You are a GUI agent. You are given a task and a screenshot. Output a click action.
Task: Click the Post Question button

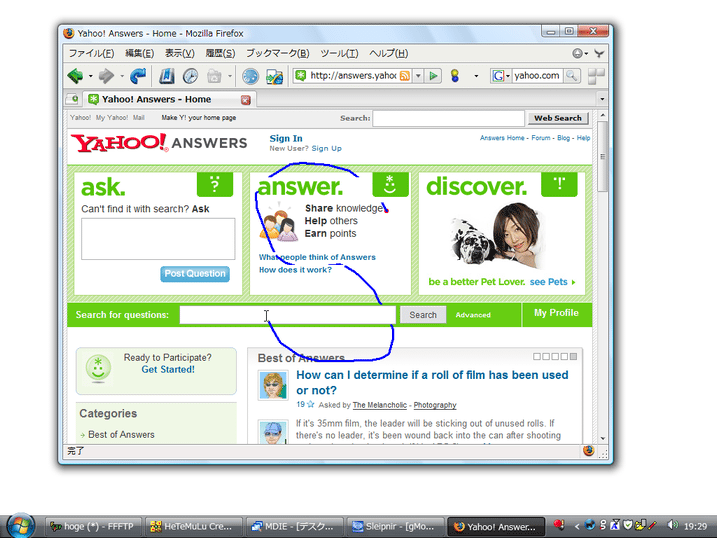pyautogui.click(x=195, y=274)
